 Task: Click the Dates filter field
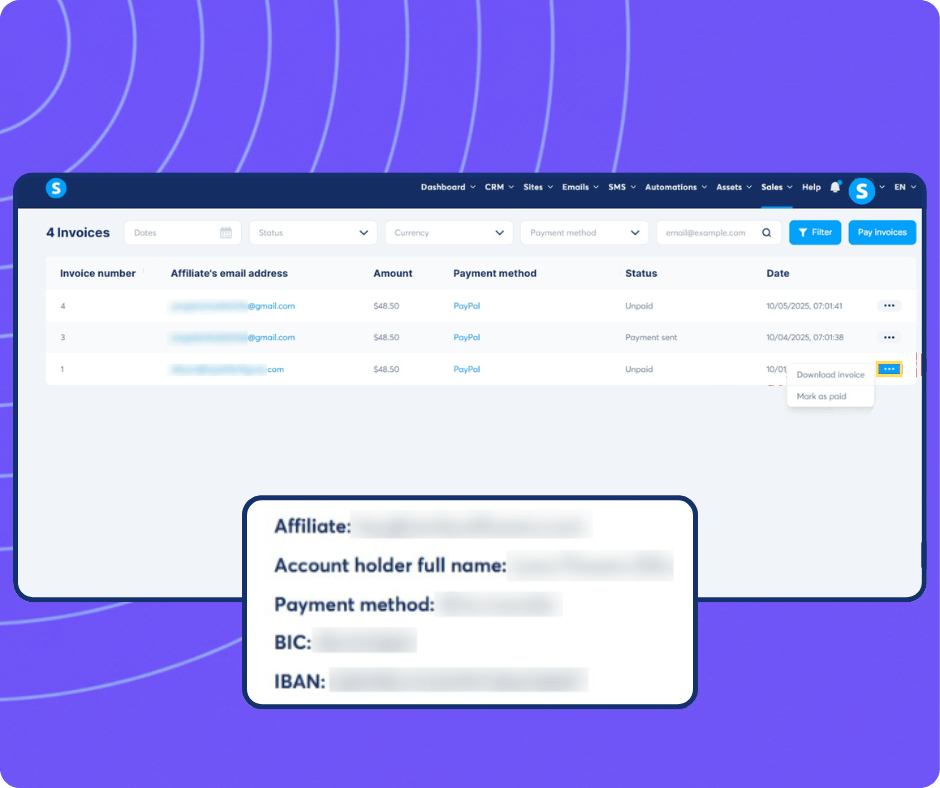click(x=182, y=233)
